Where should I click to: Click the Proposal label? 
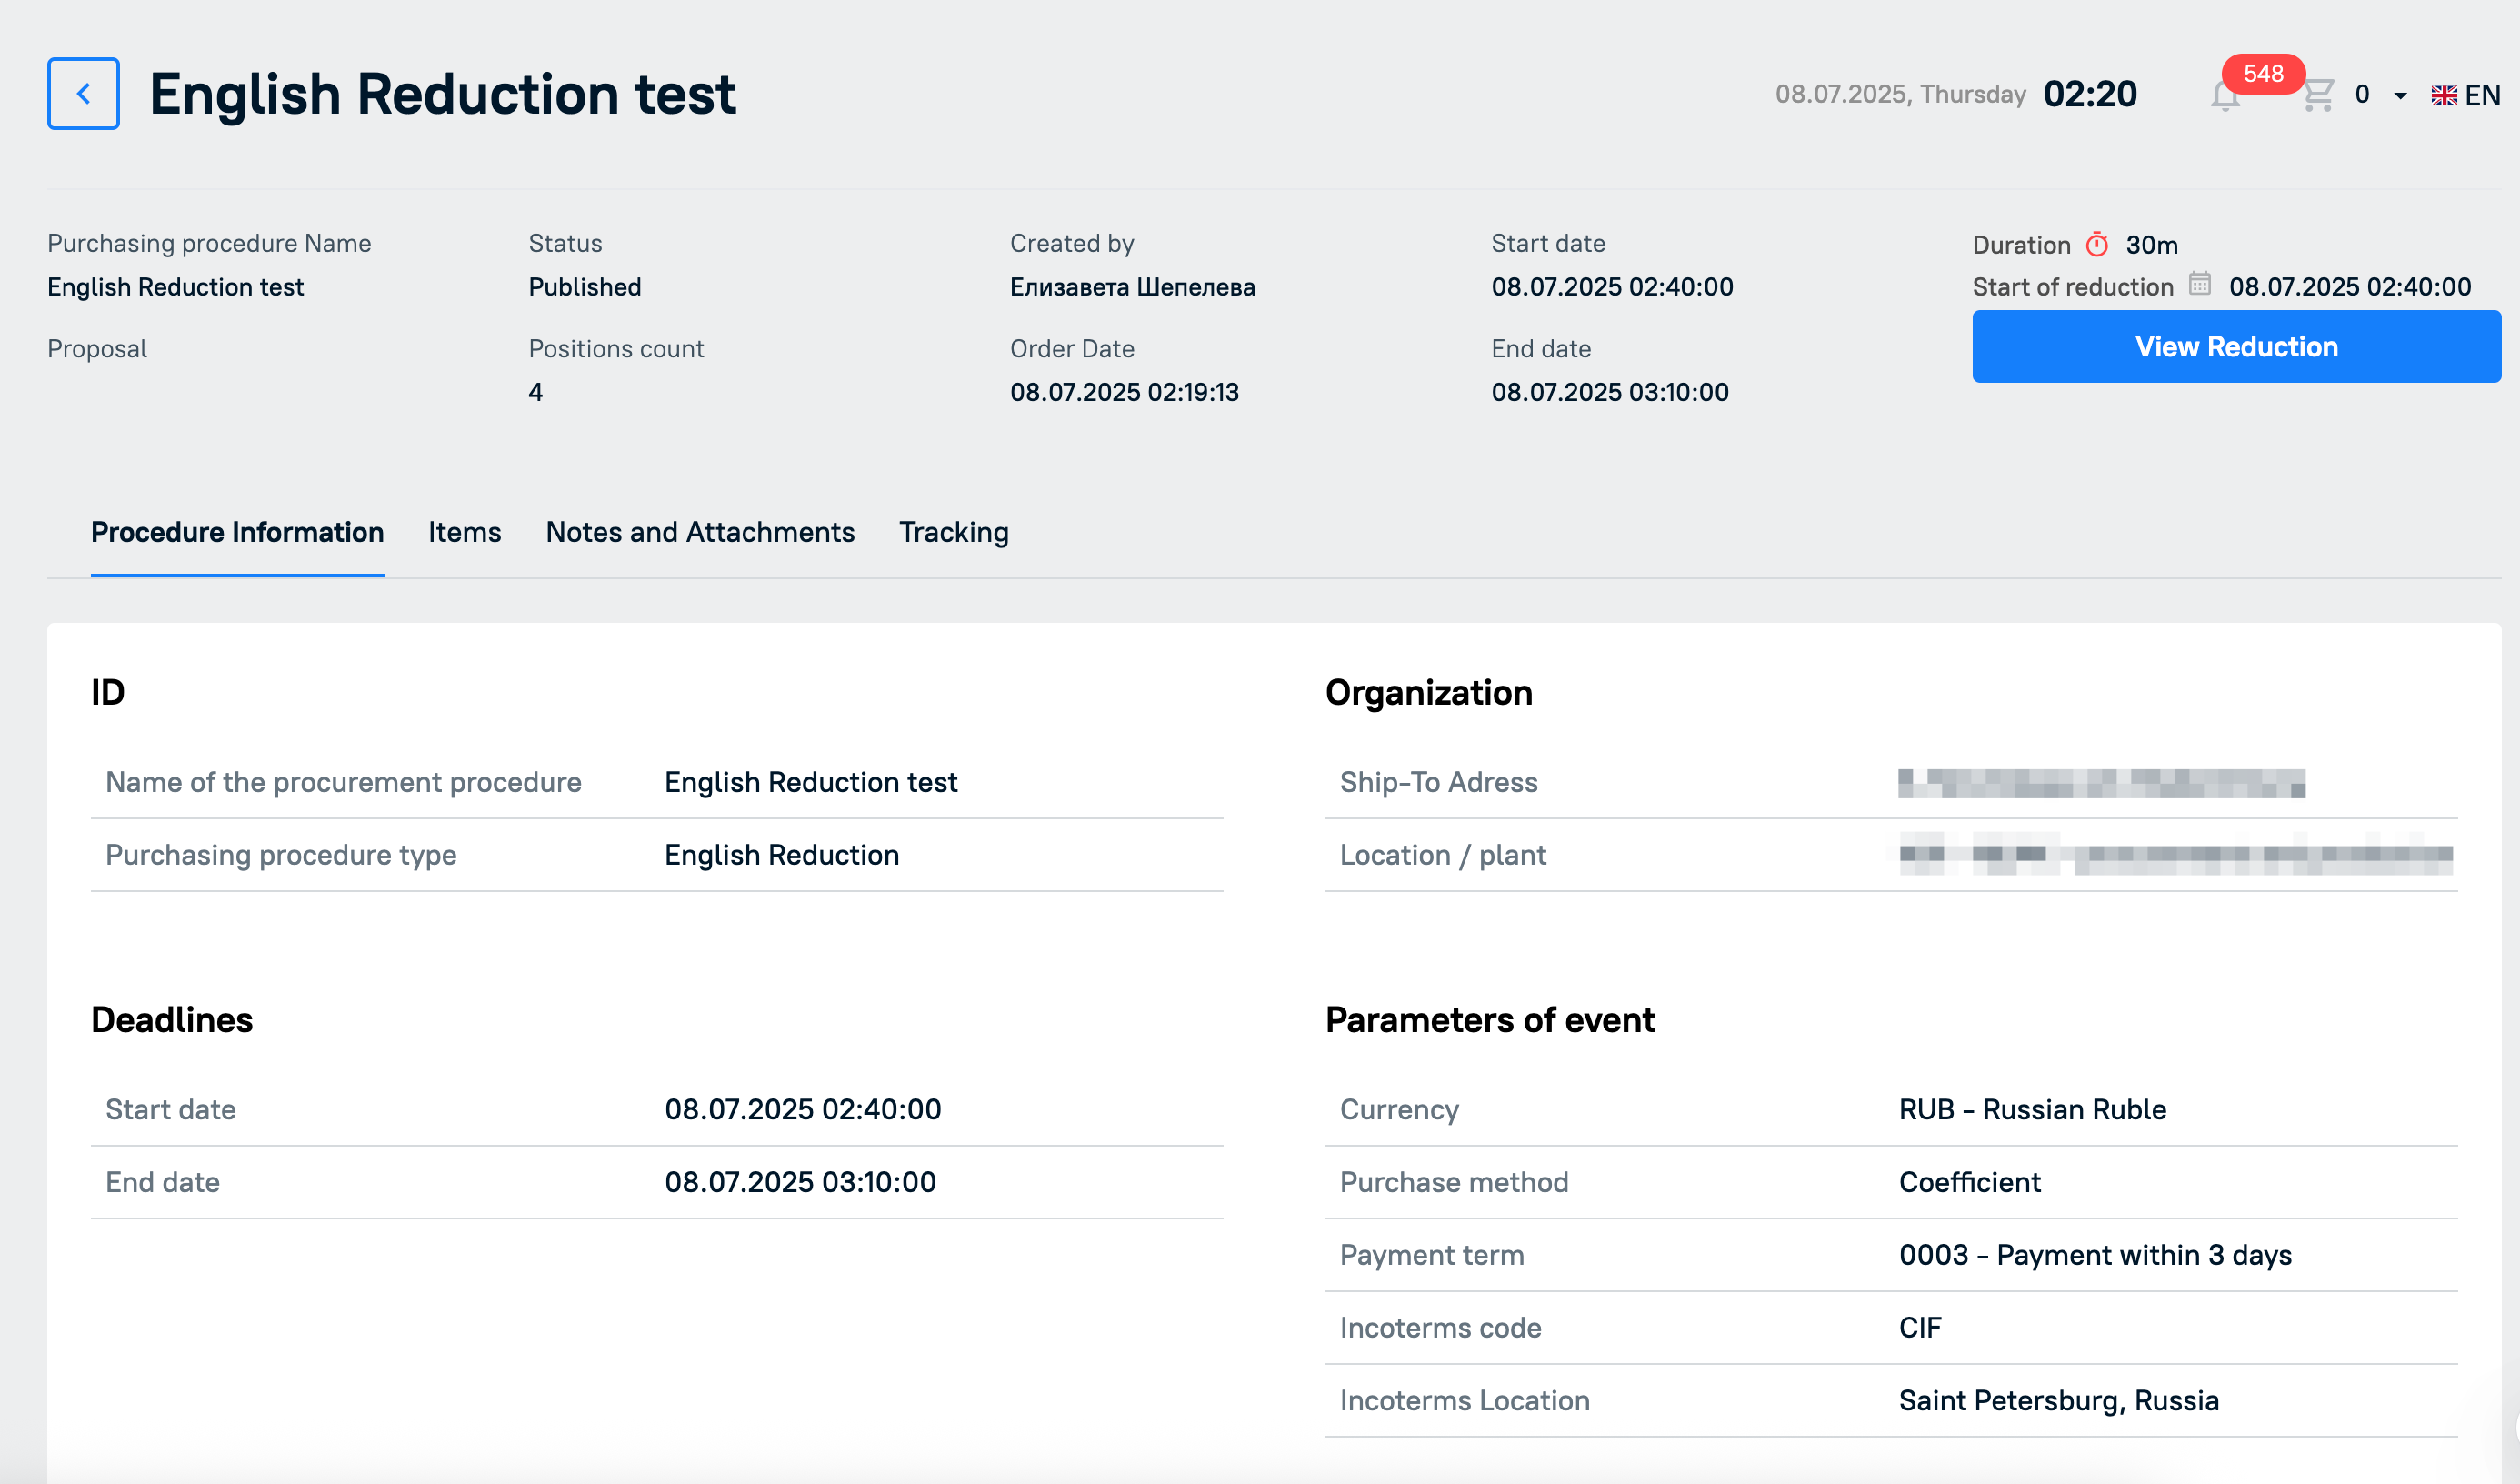[97, 349]
